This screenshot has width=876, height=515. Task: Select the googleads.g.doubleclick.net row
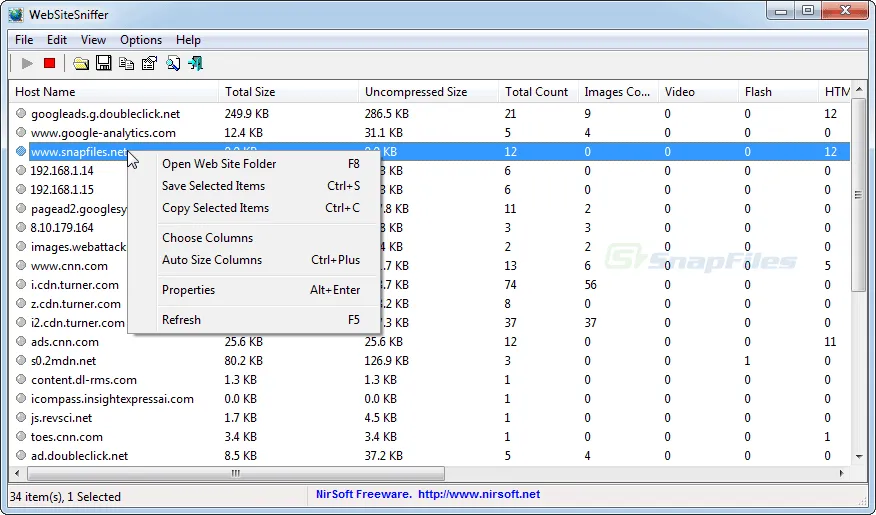430,114
